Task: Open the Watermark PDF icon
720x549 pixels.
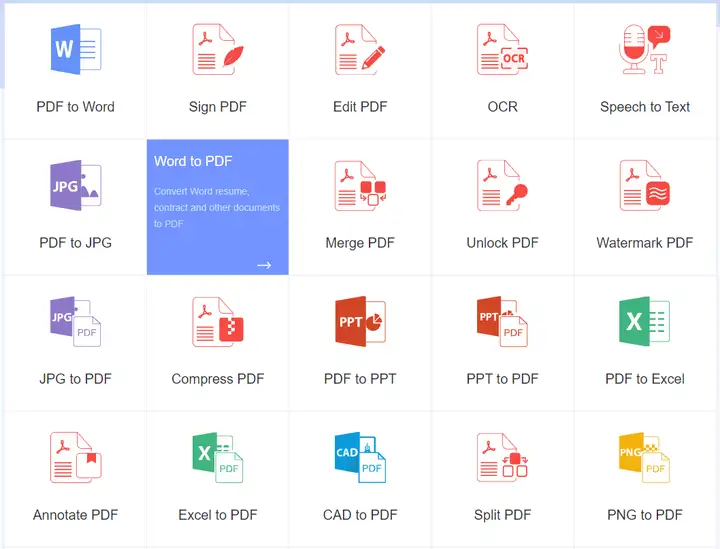Action: coord(645,185)
